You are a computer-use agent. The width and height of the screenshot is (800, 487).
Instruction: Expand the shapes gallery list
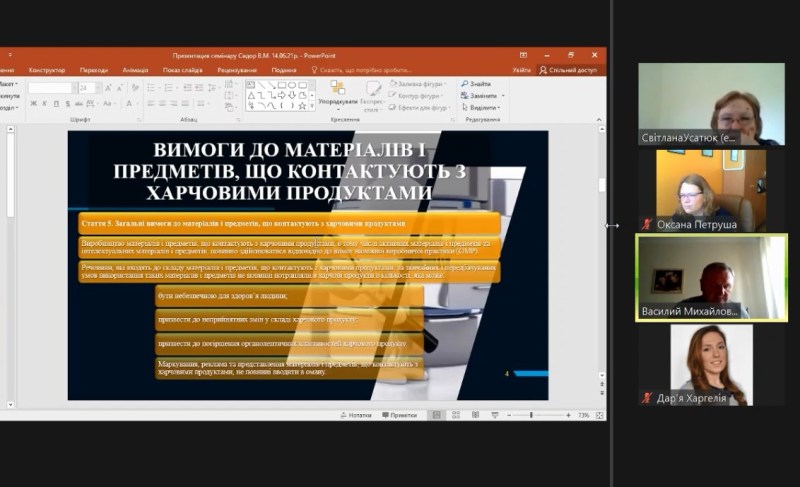(x=312, y=106)
